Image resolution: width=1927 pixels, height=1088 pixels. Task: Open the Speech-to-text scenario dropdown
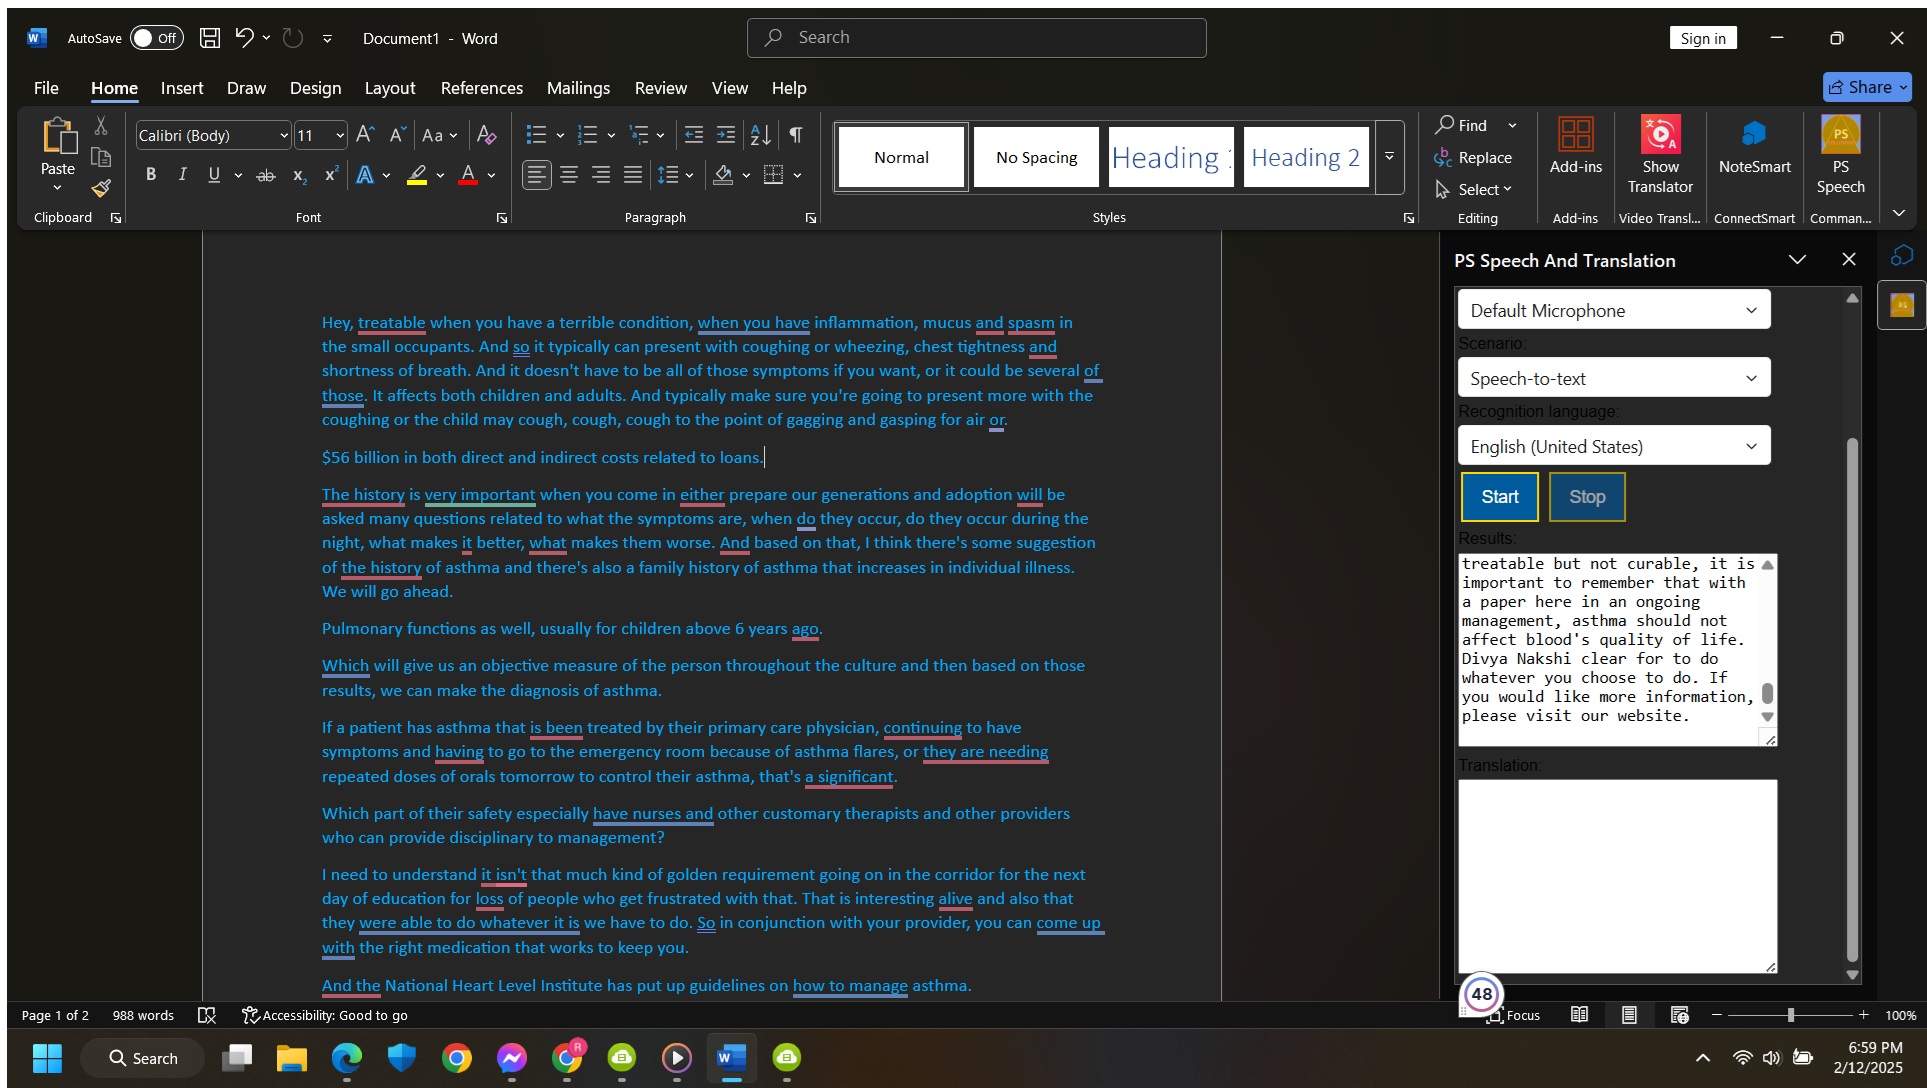click(x=1613, y=378)
